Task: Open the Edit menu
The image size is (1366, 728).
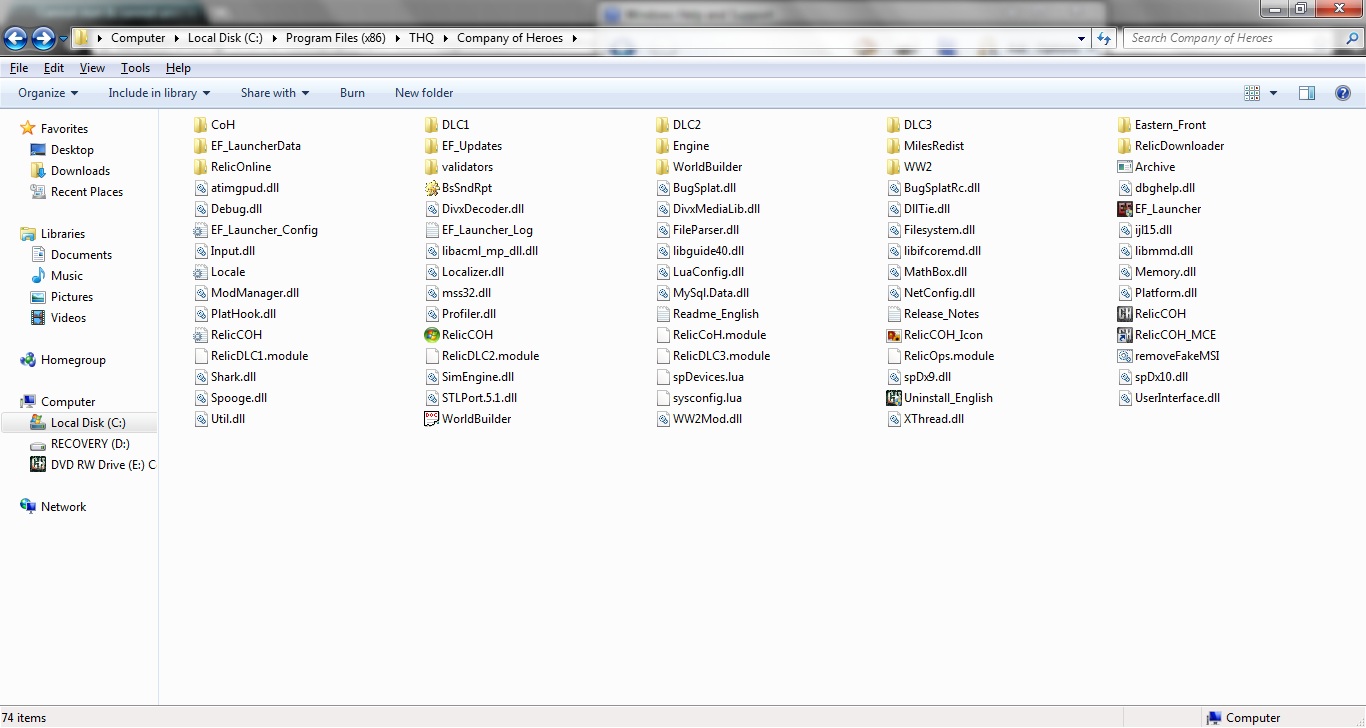Action: pos(54,68)
